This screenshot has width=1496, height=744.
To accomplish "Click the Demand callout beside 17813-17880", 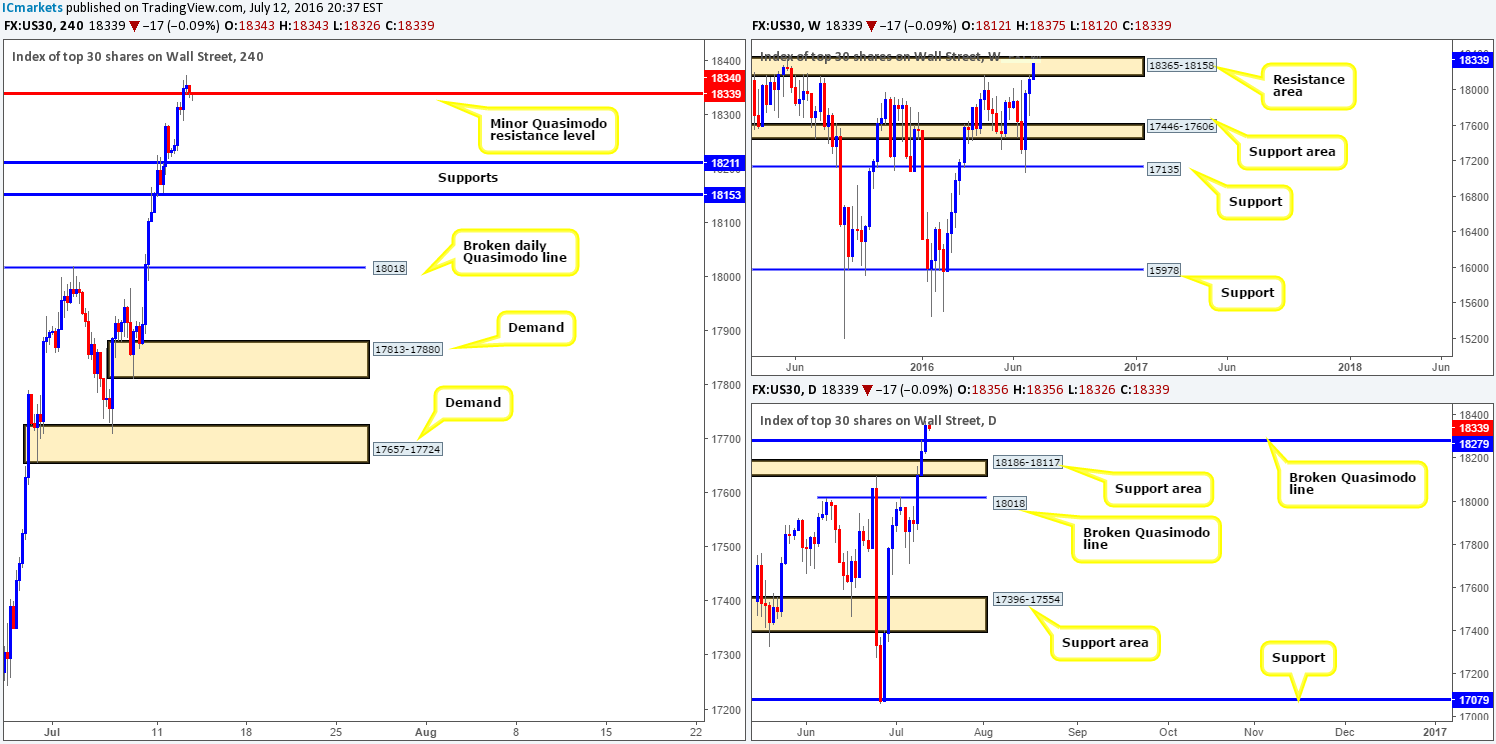I will coord(536,327).
